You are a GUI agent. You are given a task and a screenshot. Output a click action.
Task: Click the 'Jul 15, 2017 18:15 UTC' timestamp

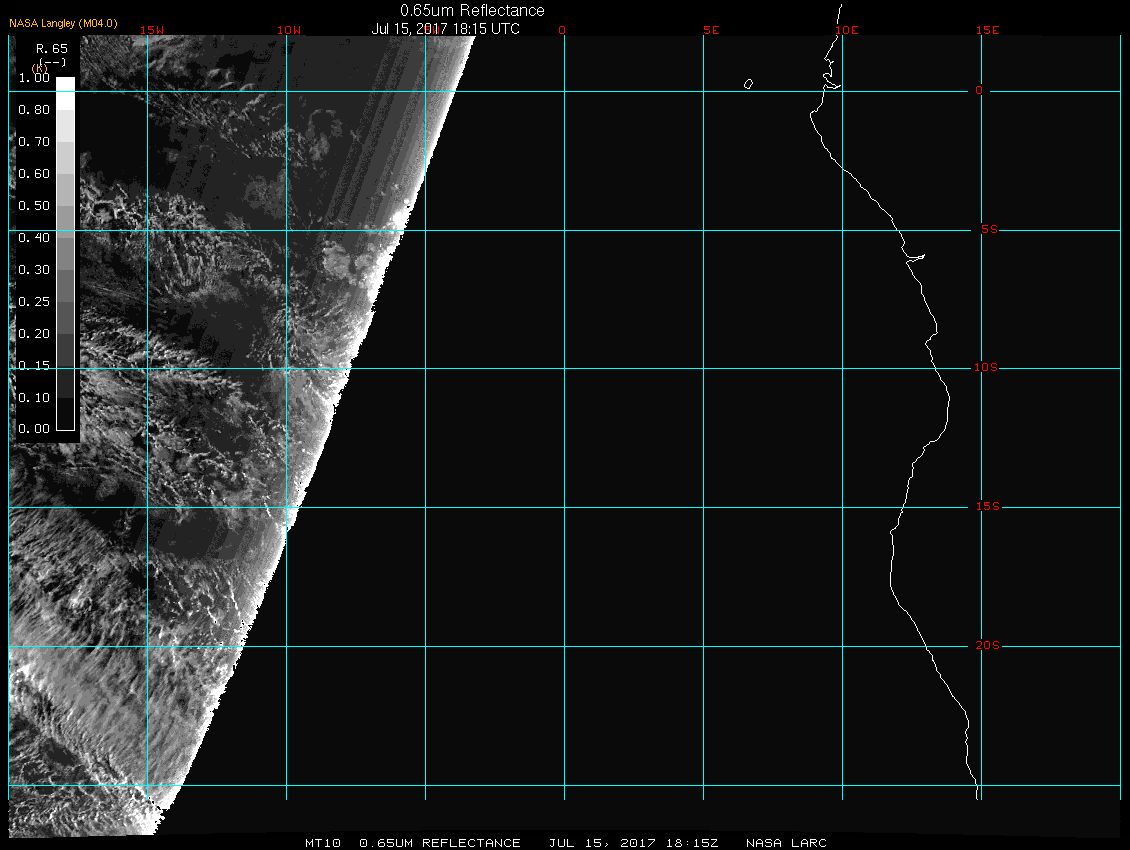point(445,29)
